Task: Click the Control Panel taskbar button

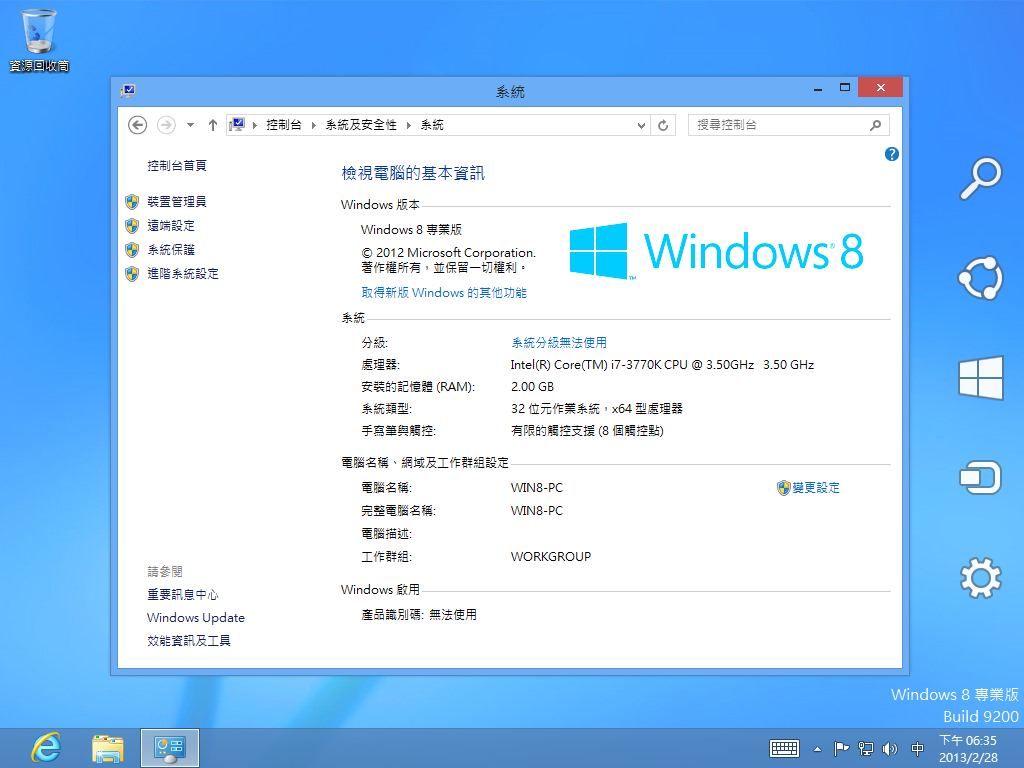Action: coord(170,748)
